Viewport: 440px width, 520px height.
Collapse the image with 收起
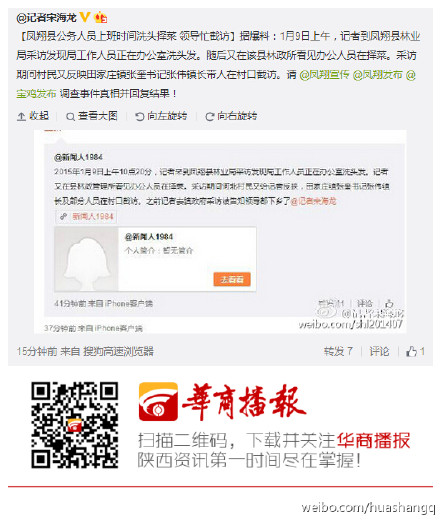tap(33, 116)
